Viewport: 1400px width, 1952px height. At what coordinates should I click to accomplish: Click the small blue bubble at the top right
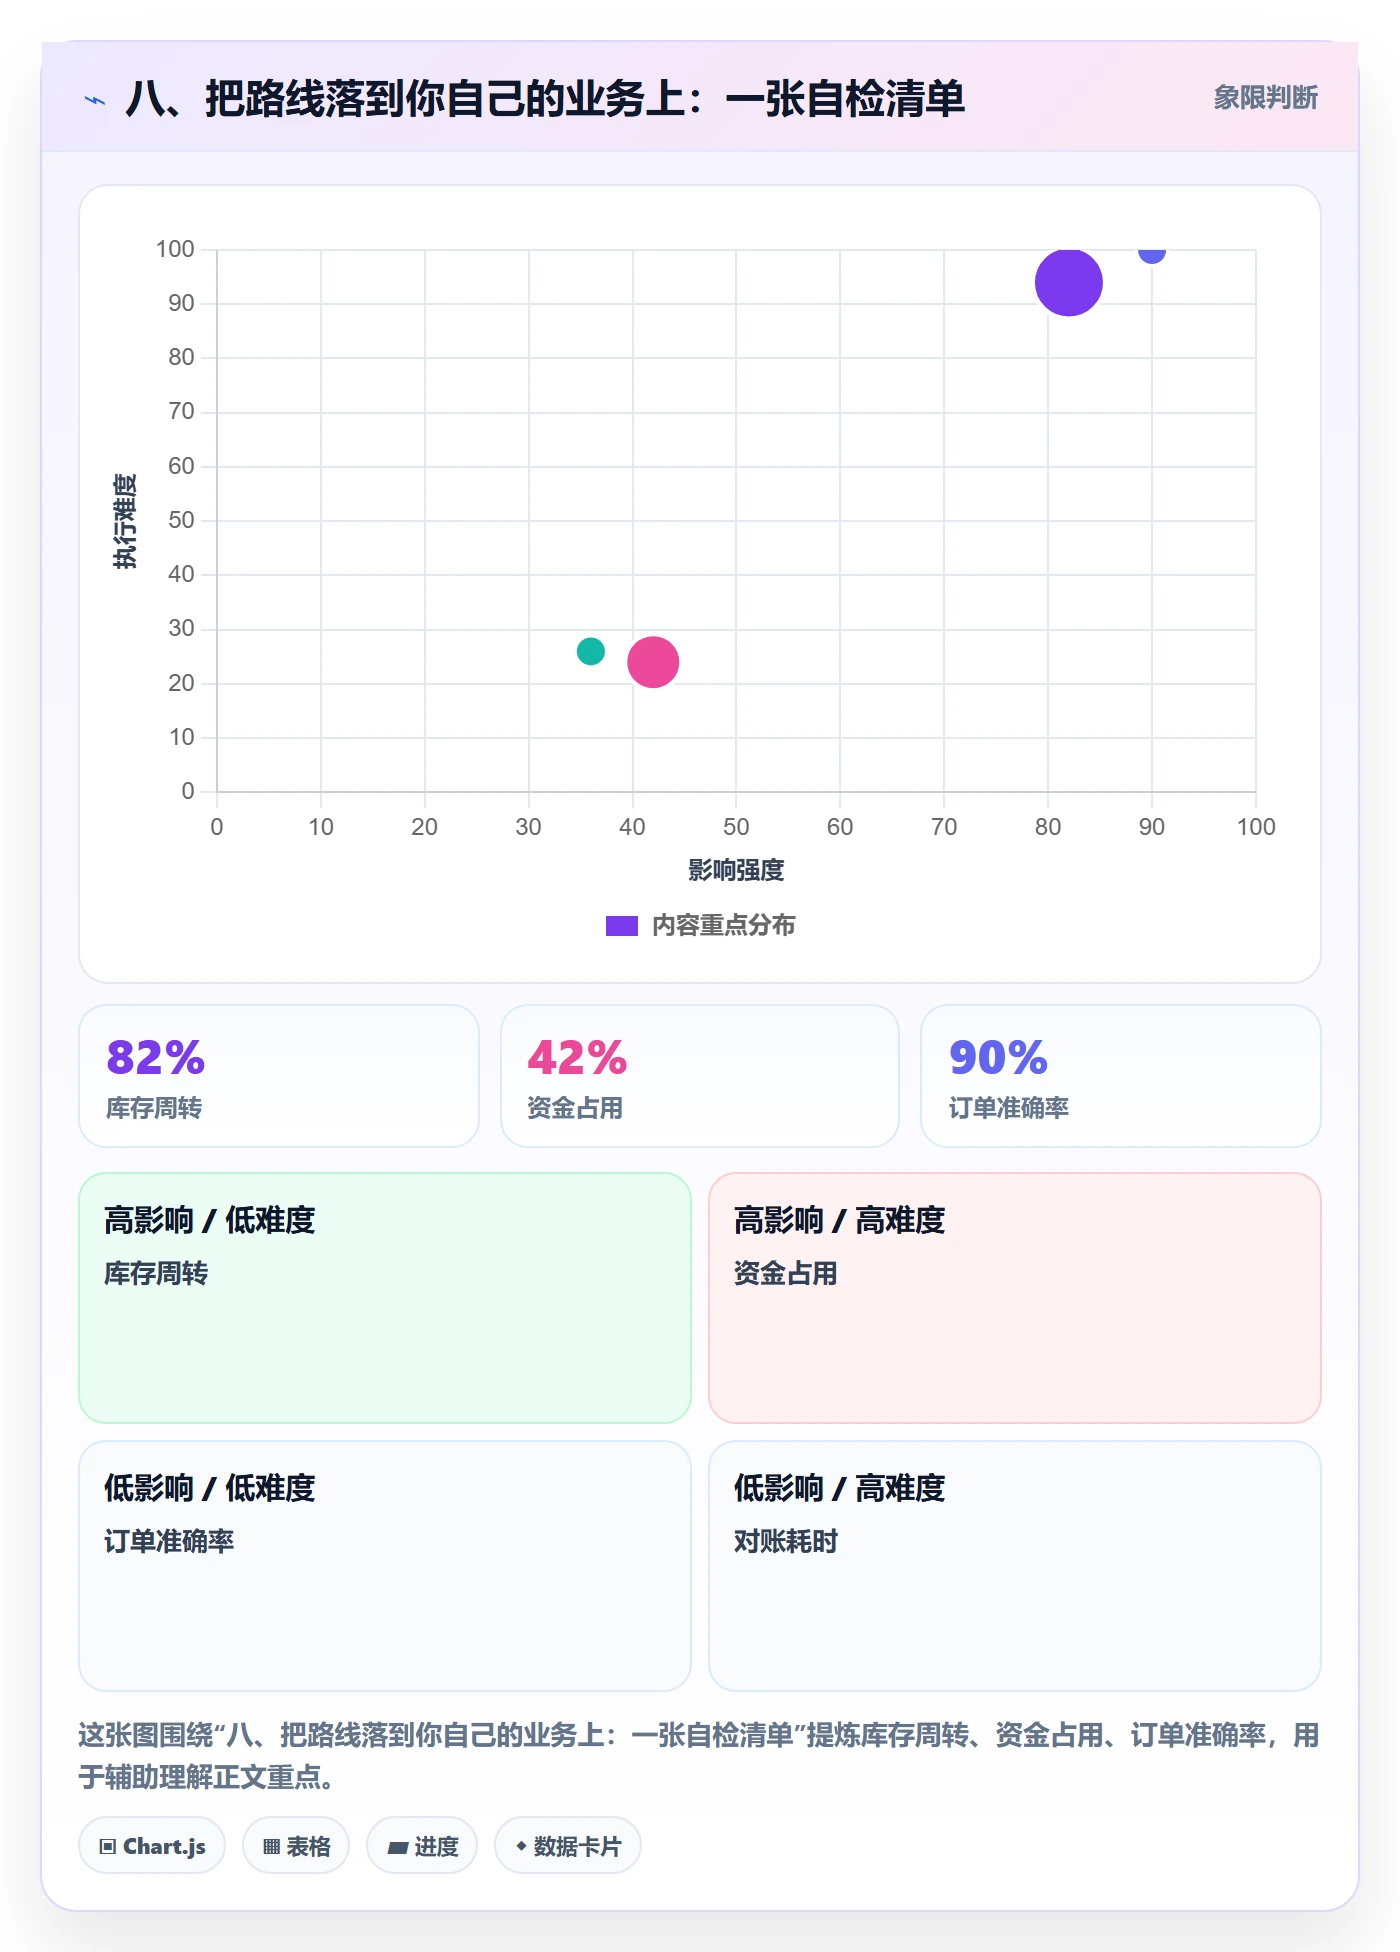coord(1152,250)
